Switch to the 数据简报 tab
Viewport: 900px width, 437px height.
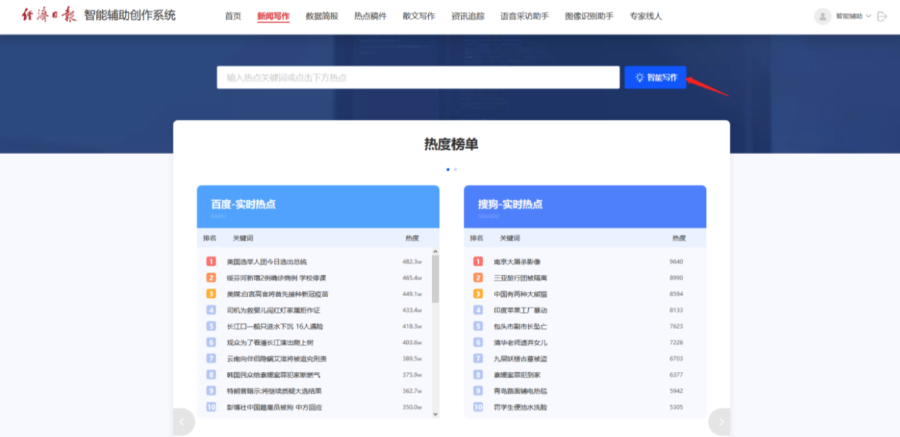pos(321,16)
